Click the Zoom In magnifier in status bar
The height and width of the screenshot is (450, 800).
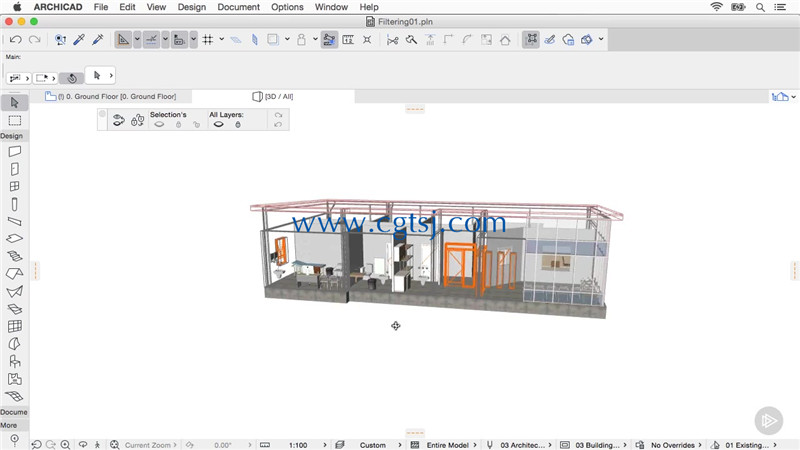[x=65, y=445]
